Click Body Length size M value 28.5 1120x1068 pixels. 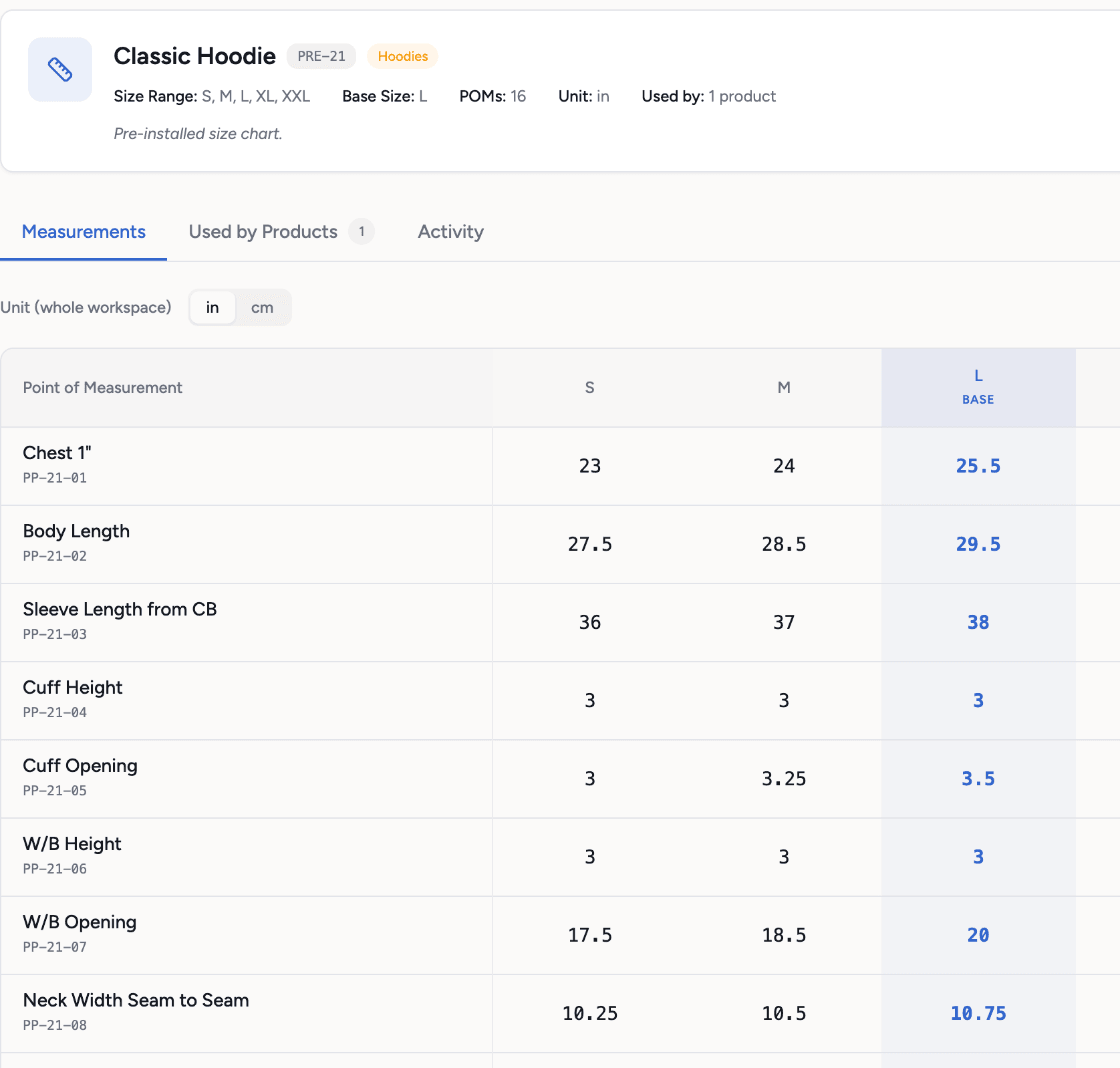point(784,544)
